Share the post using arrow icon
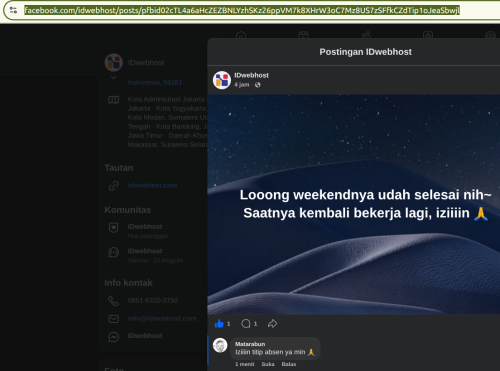 (272, 324)
